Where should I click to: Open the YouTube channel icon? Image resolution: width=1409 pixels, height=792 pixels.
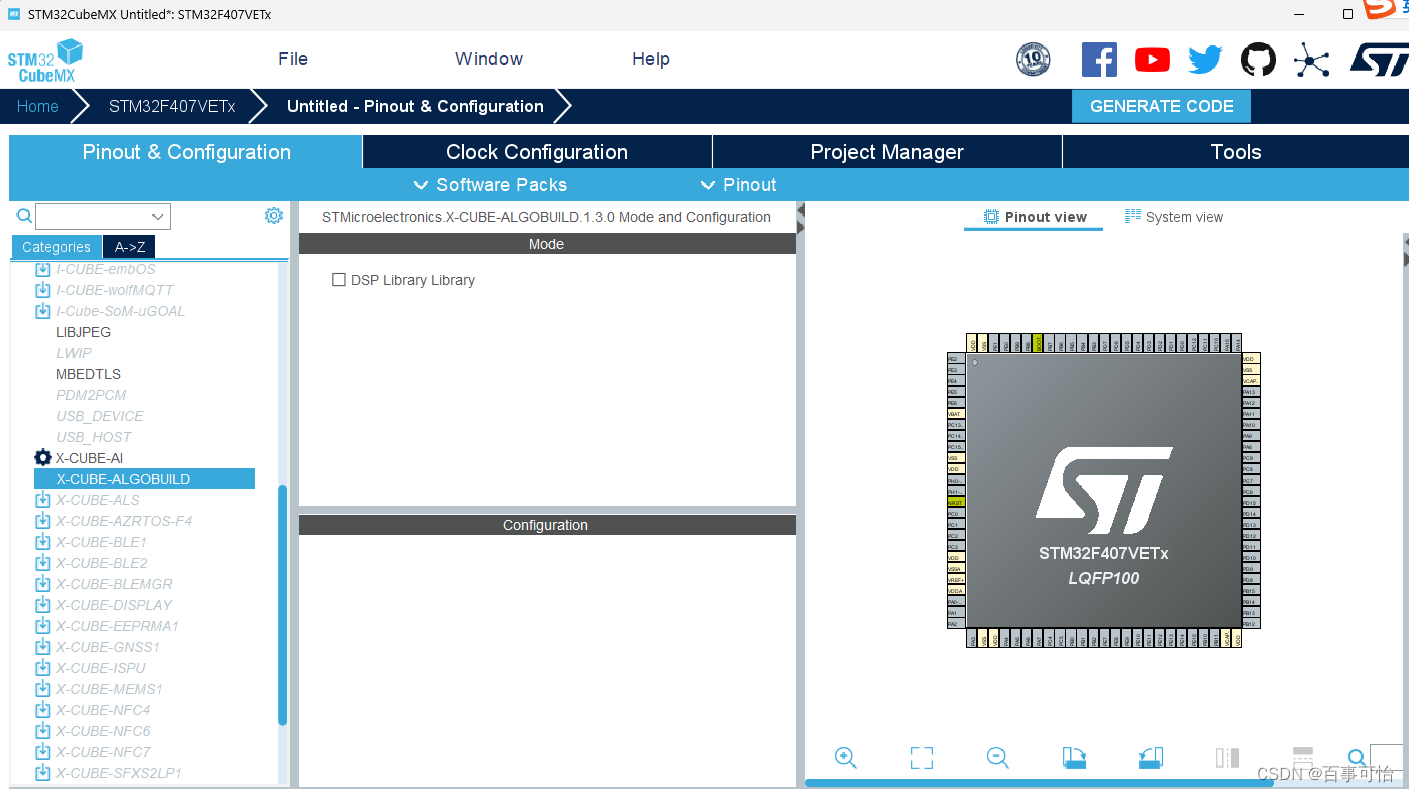(x=1152, y=59)
